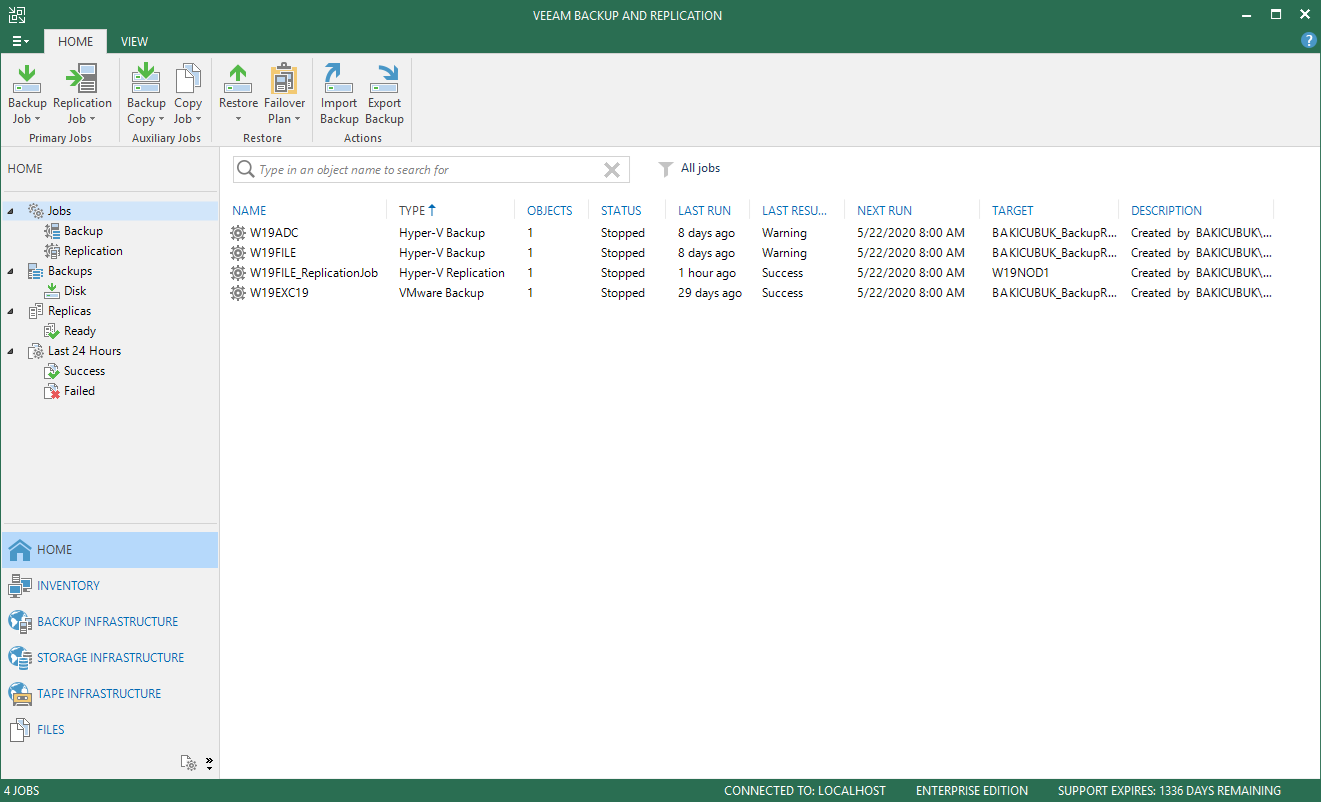Select Ready under Replicas
Viewport: 1321px width, 802px height.
[80, 331]
